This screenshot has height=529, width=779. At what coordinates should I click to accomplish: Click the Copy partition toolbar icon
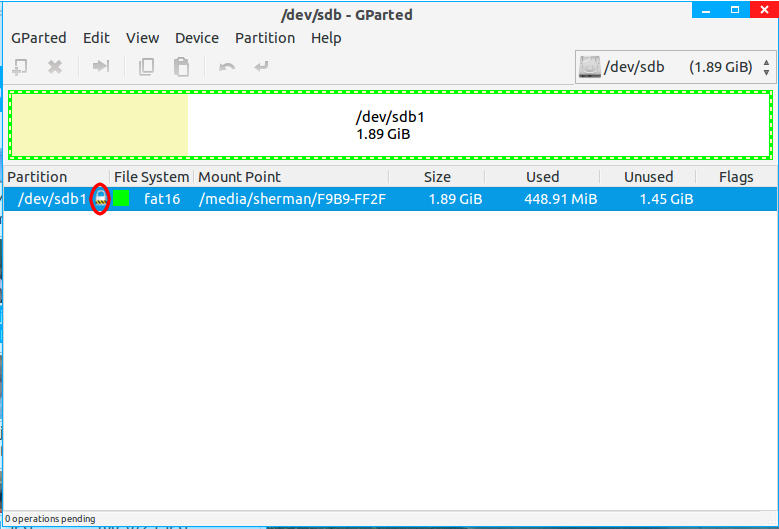[146, 67]
